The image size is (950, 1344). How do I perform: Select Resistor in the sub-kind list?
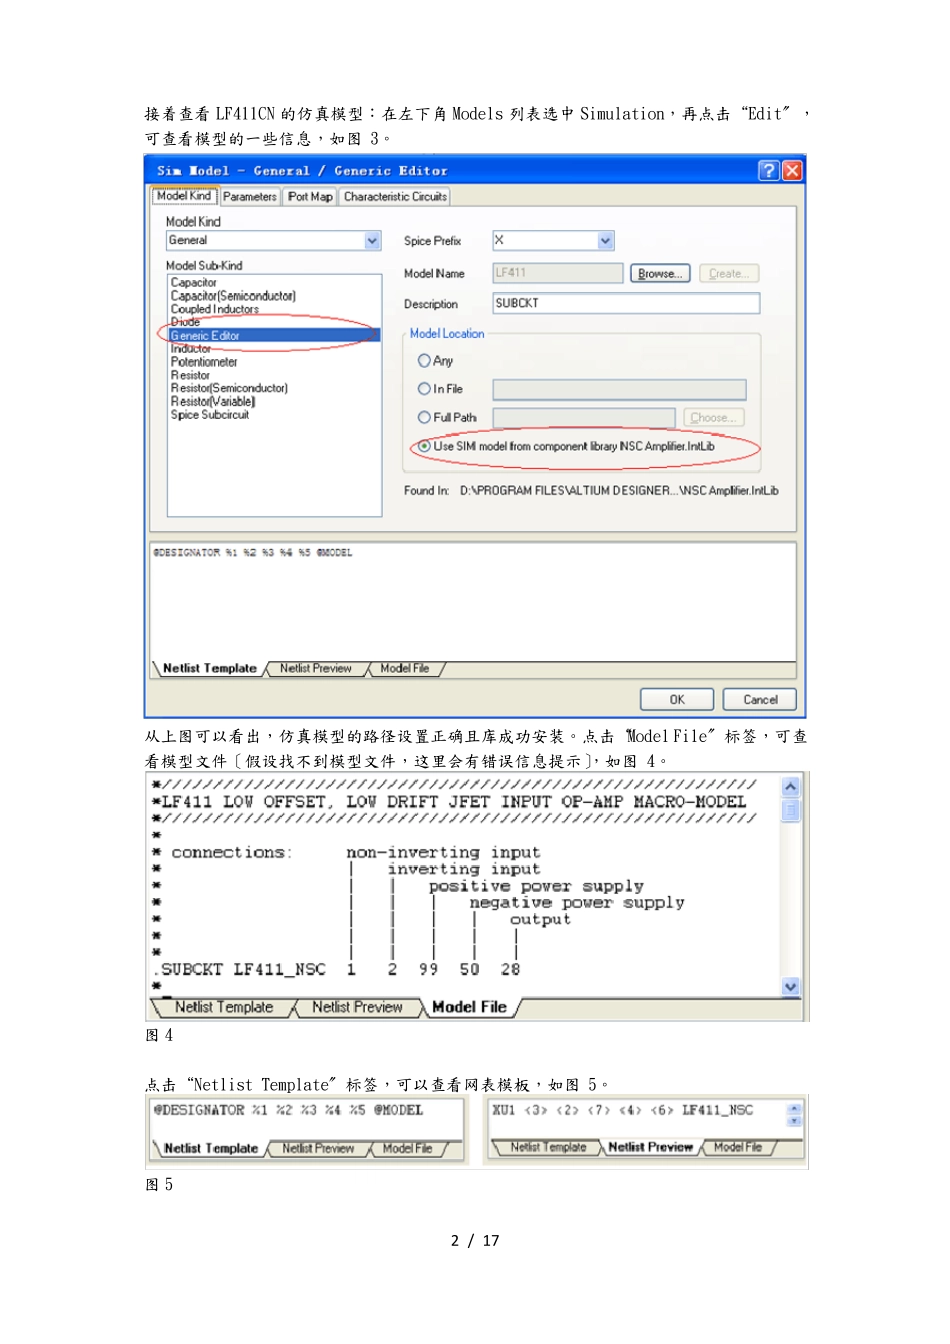[190, 375]
